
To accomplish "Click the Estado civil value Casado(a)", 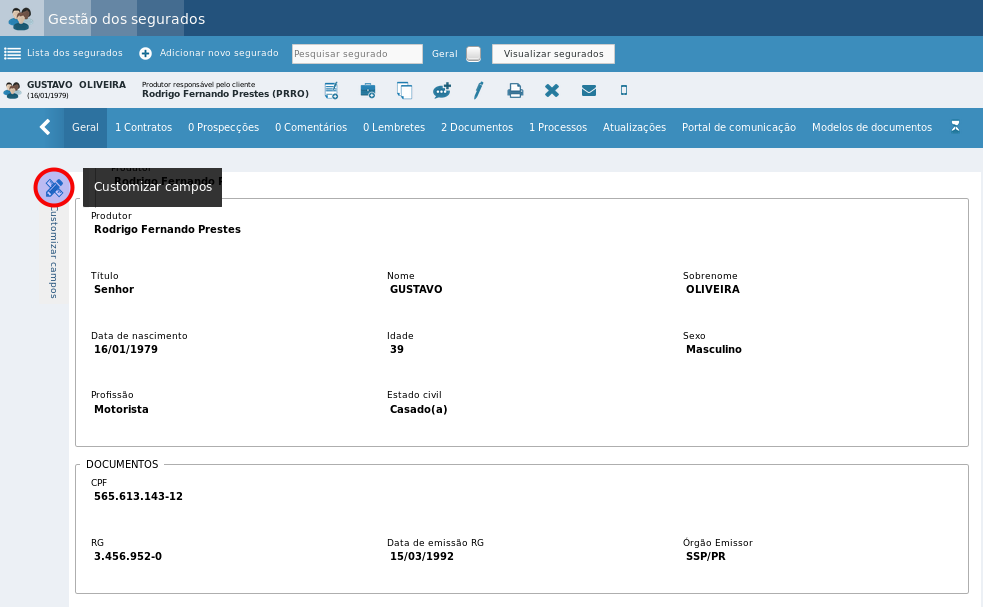I will tap(419, 409).
